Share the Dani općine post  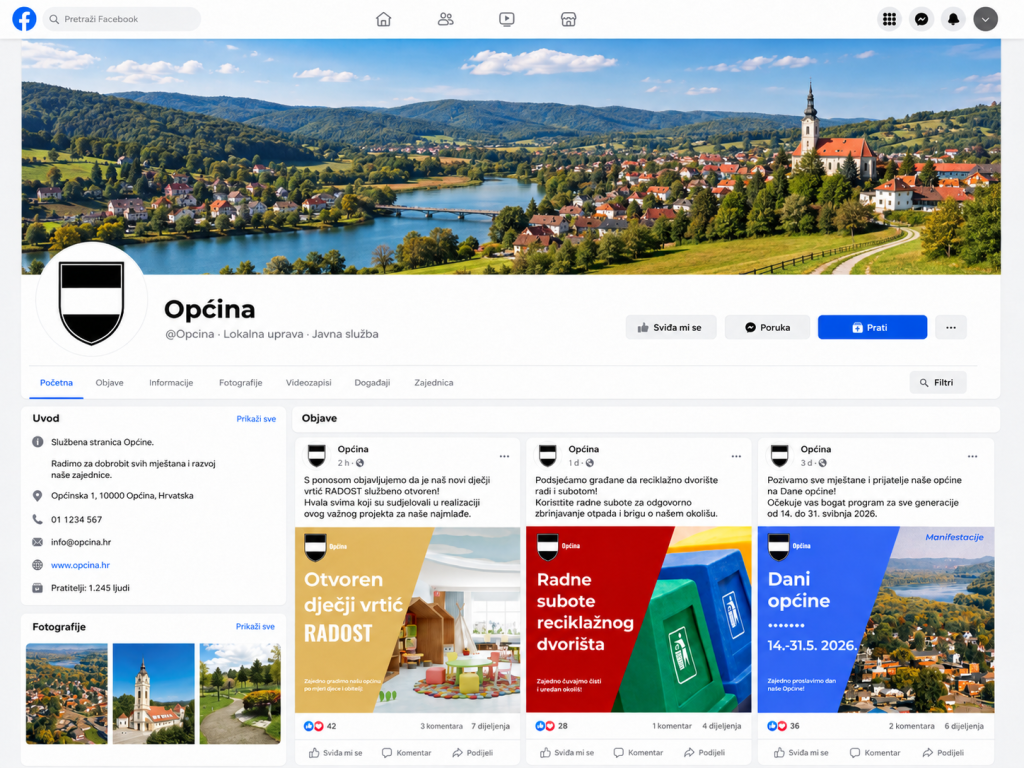pos(943,753)
